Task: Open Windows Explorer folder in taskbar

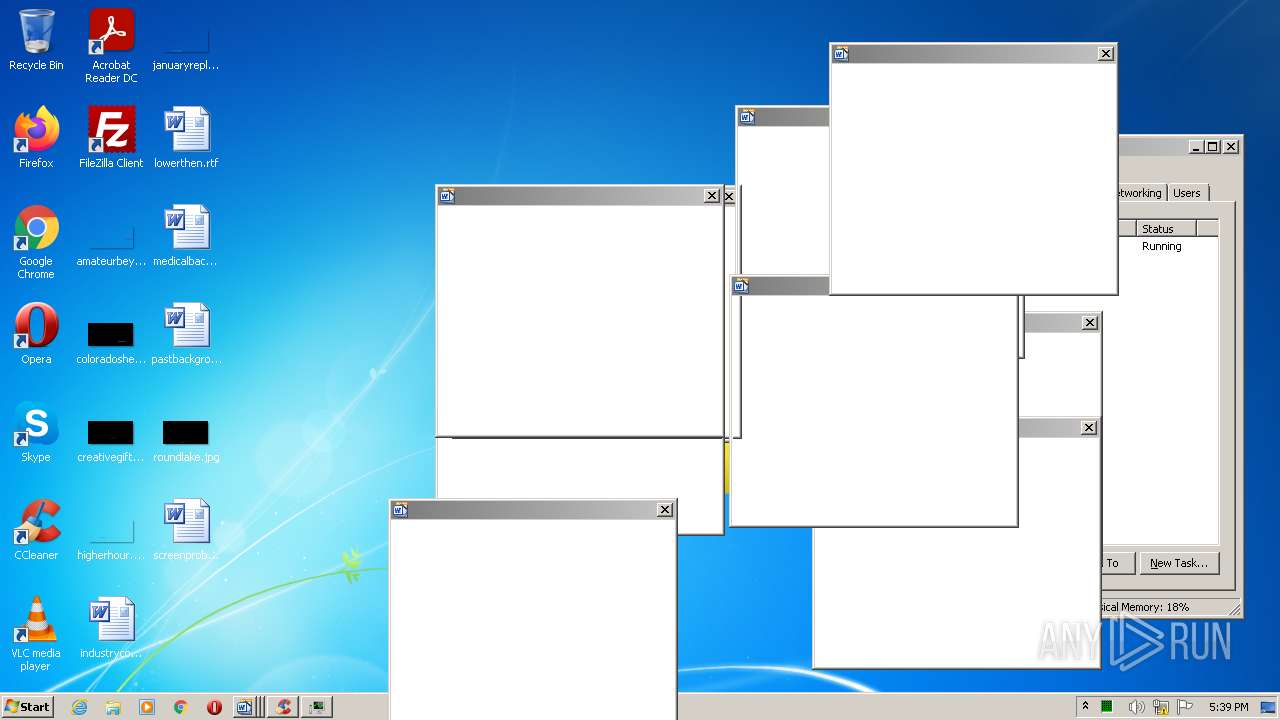Action: (x=113, y=707)
